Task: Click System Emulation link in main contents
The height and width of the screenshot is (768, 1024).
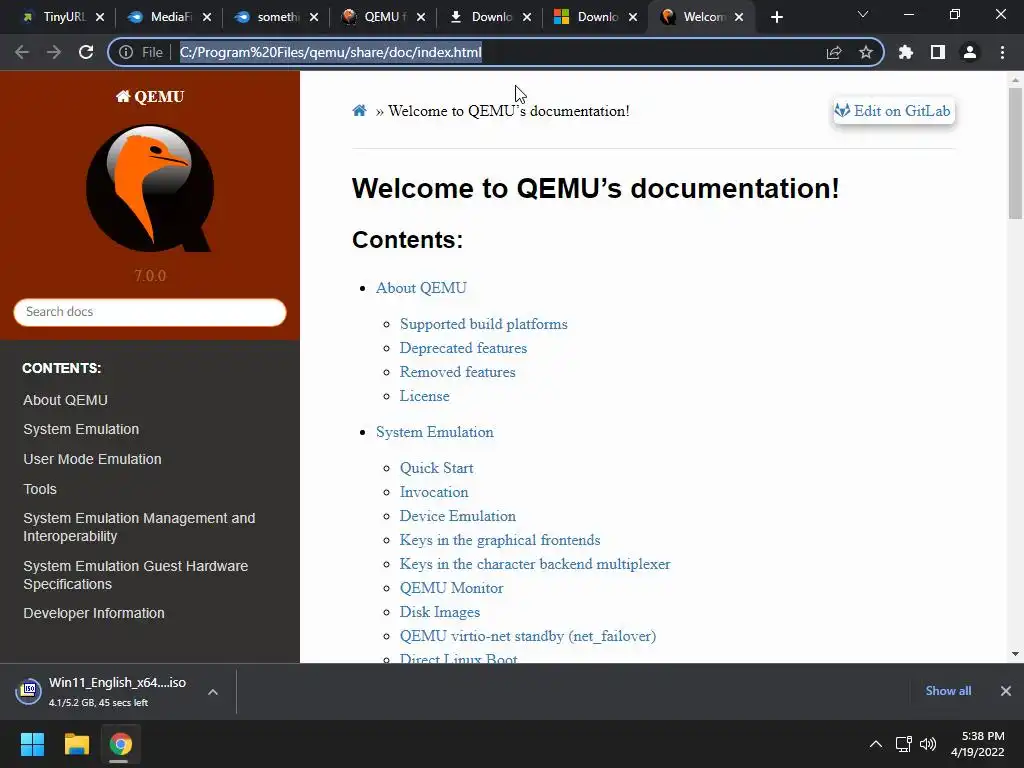Action: (x=435, y=432)
